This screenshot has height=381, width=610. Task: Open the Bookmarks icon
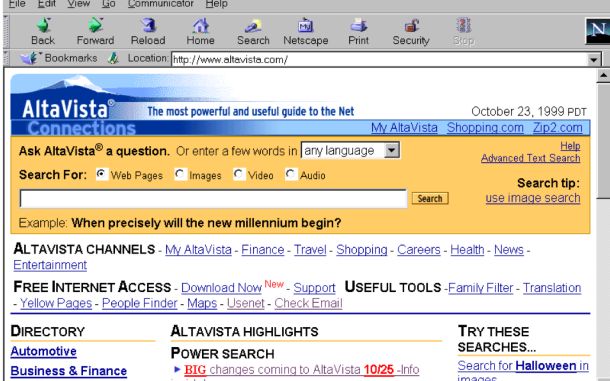[x=28, y=58]
